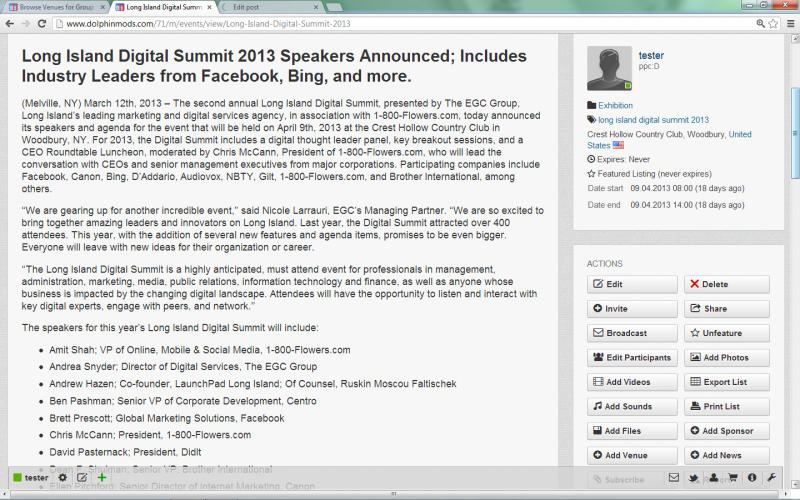Viewport: 800px width, 500px height.
Task: Reload the current page
Action: tap(42, 23)
